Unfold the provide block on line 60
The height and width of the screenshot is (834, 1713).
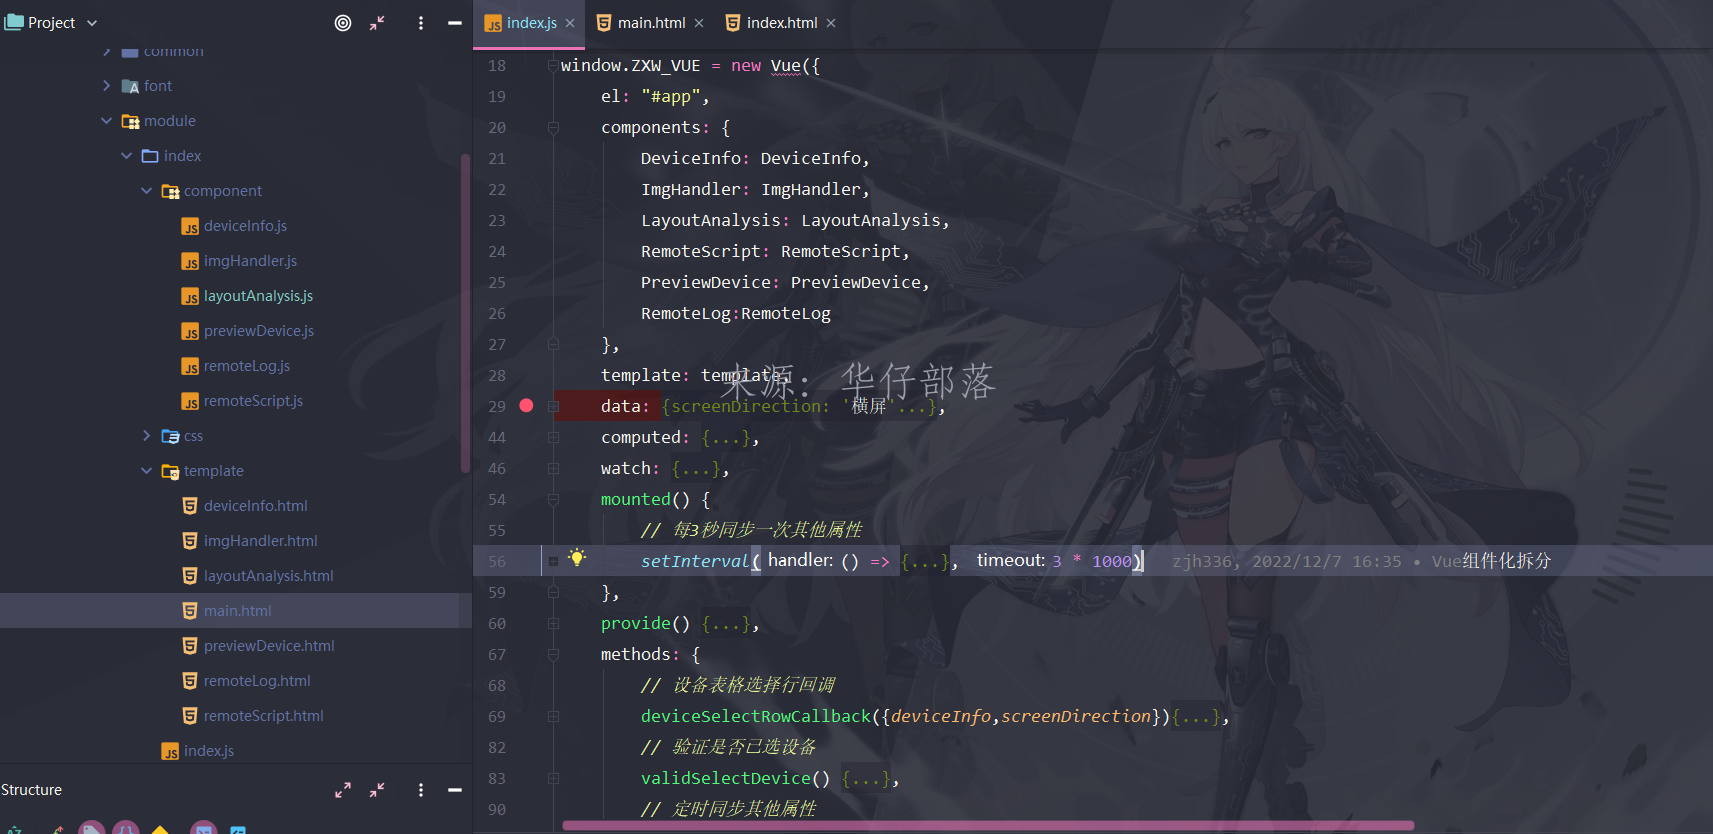tap(553, 624)
